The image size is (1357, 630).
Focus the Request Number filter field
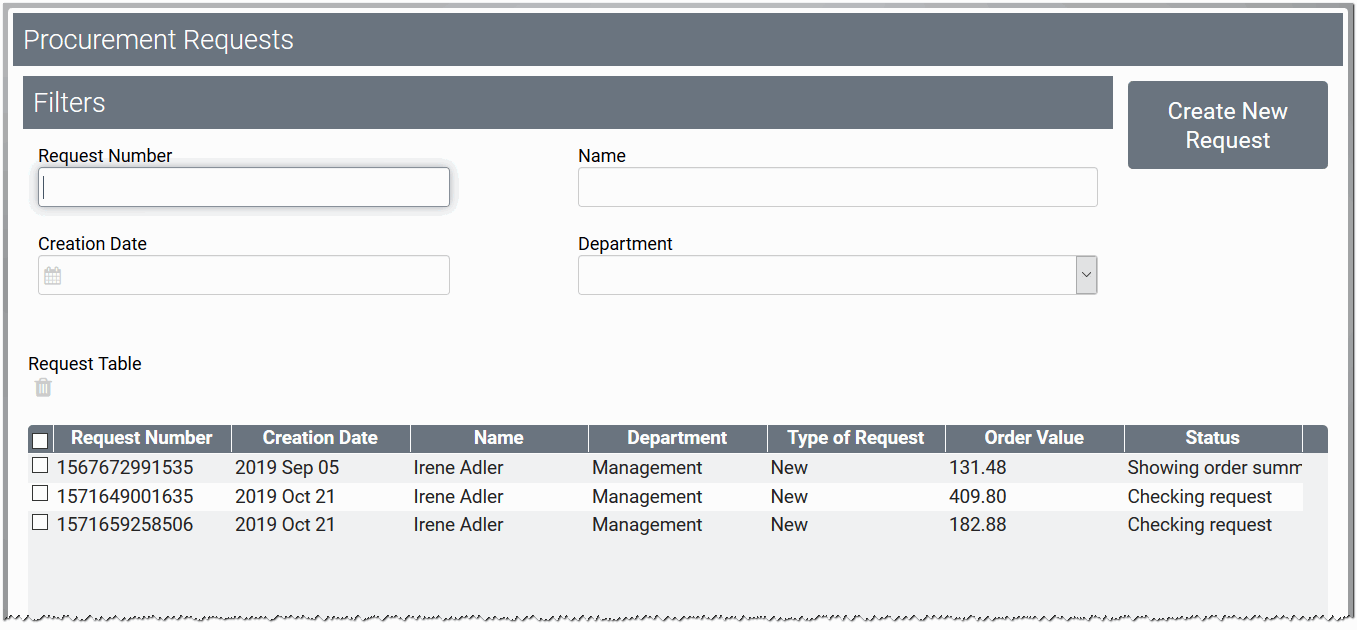(244, 187)
